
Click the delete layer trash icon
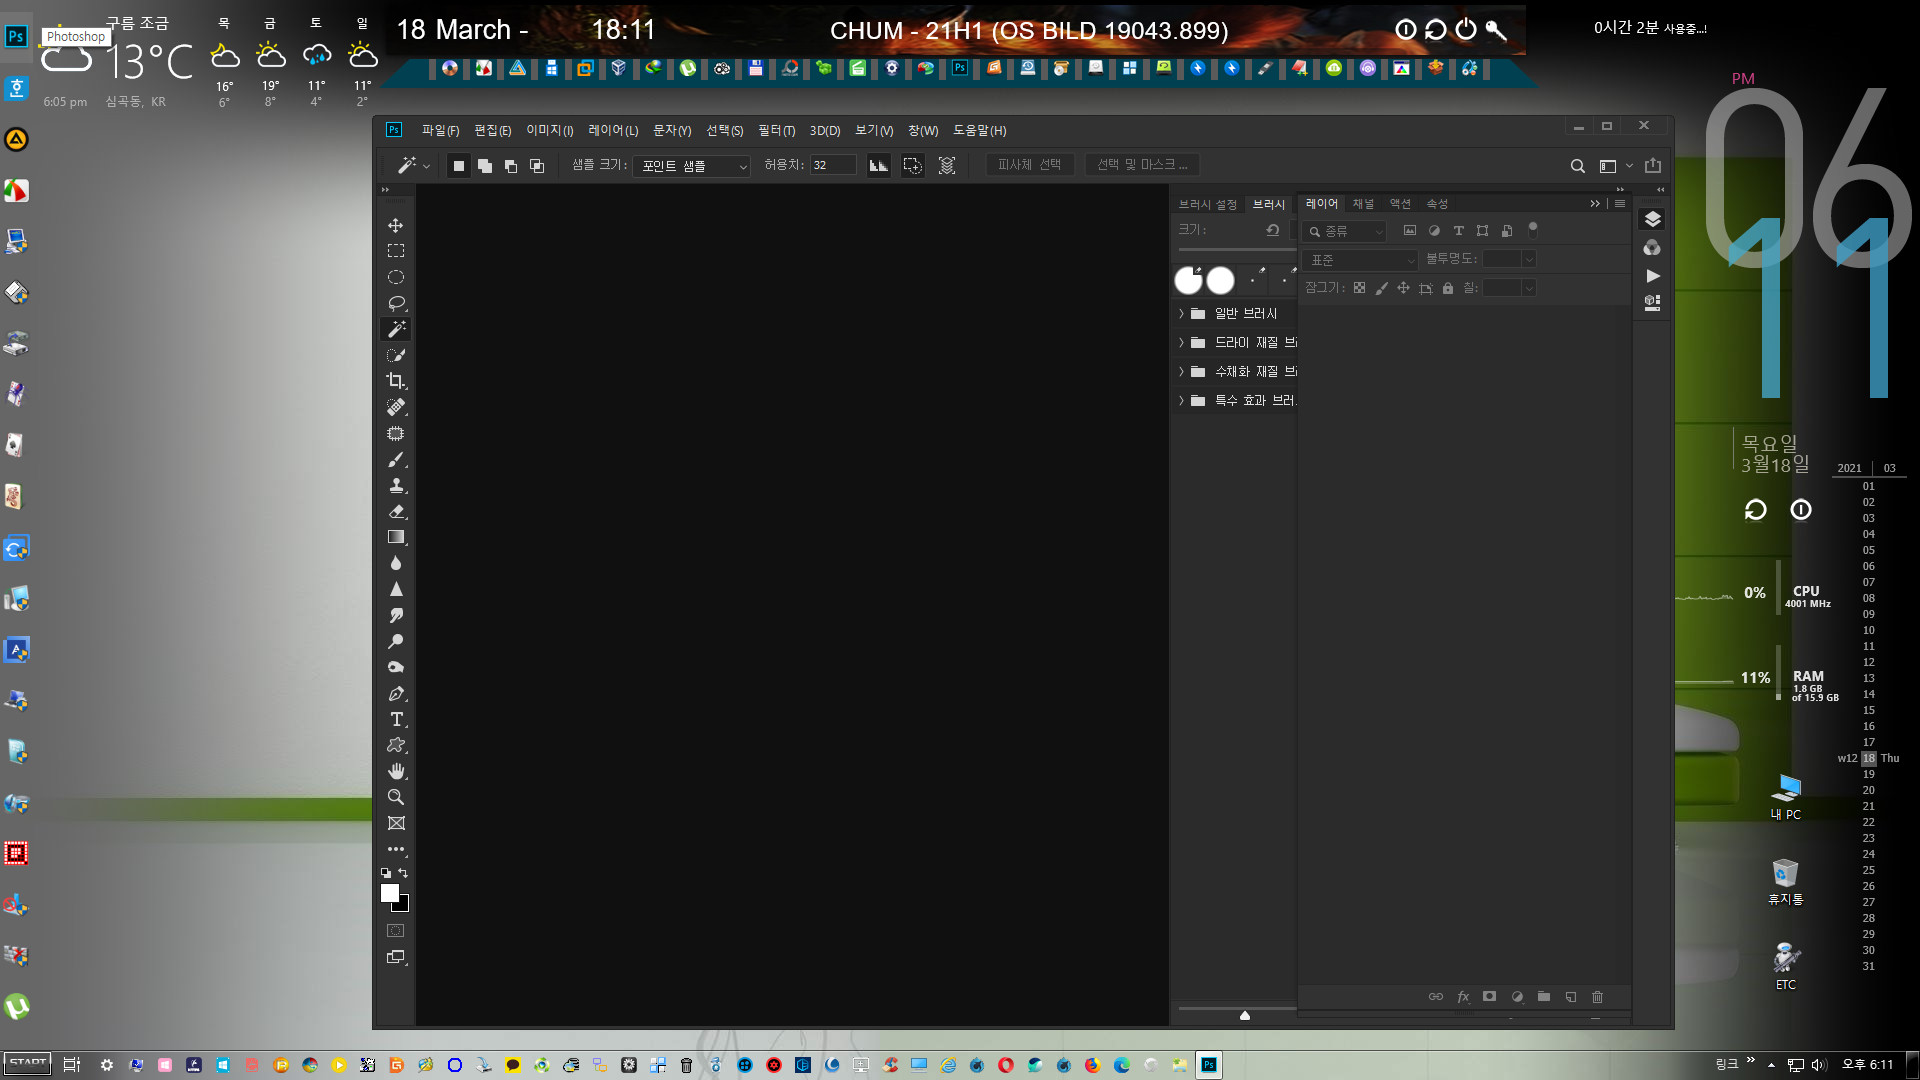1597,997
